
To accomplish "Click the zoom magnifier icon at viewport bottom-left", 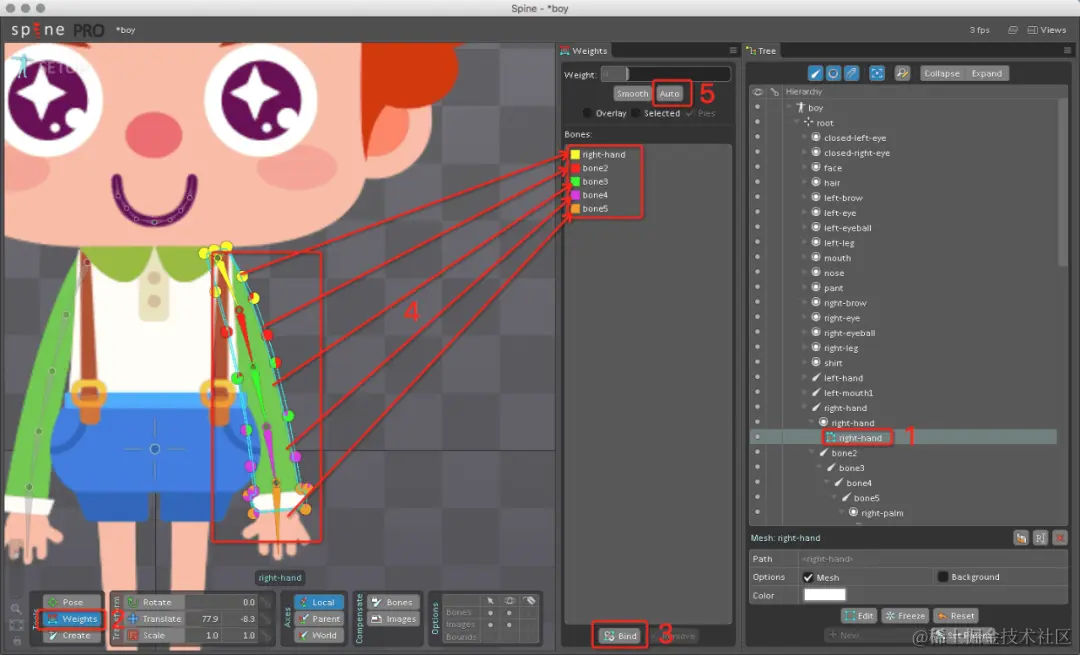I will tap(16, 609).
